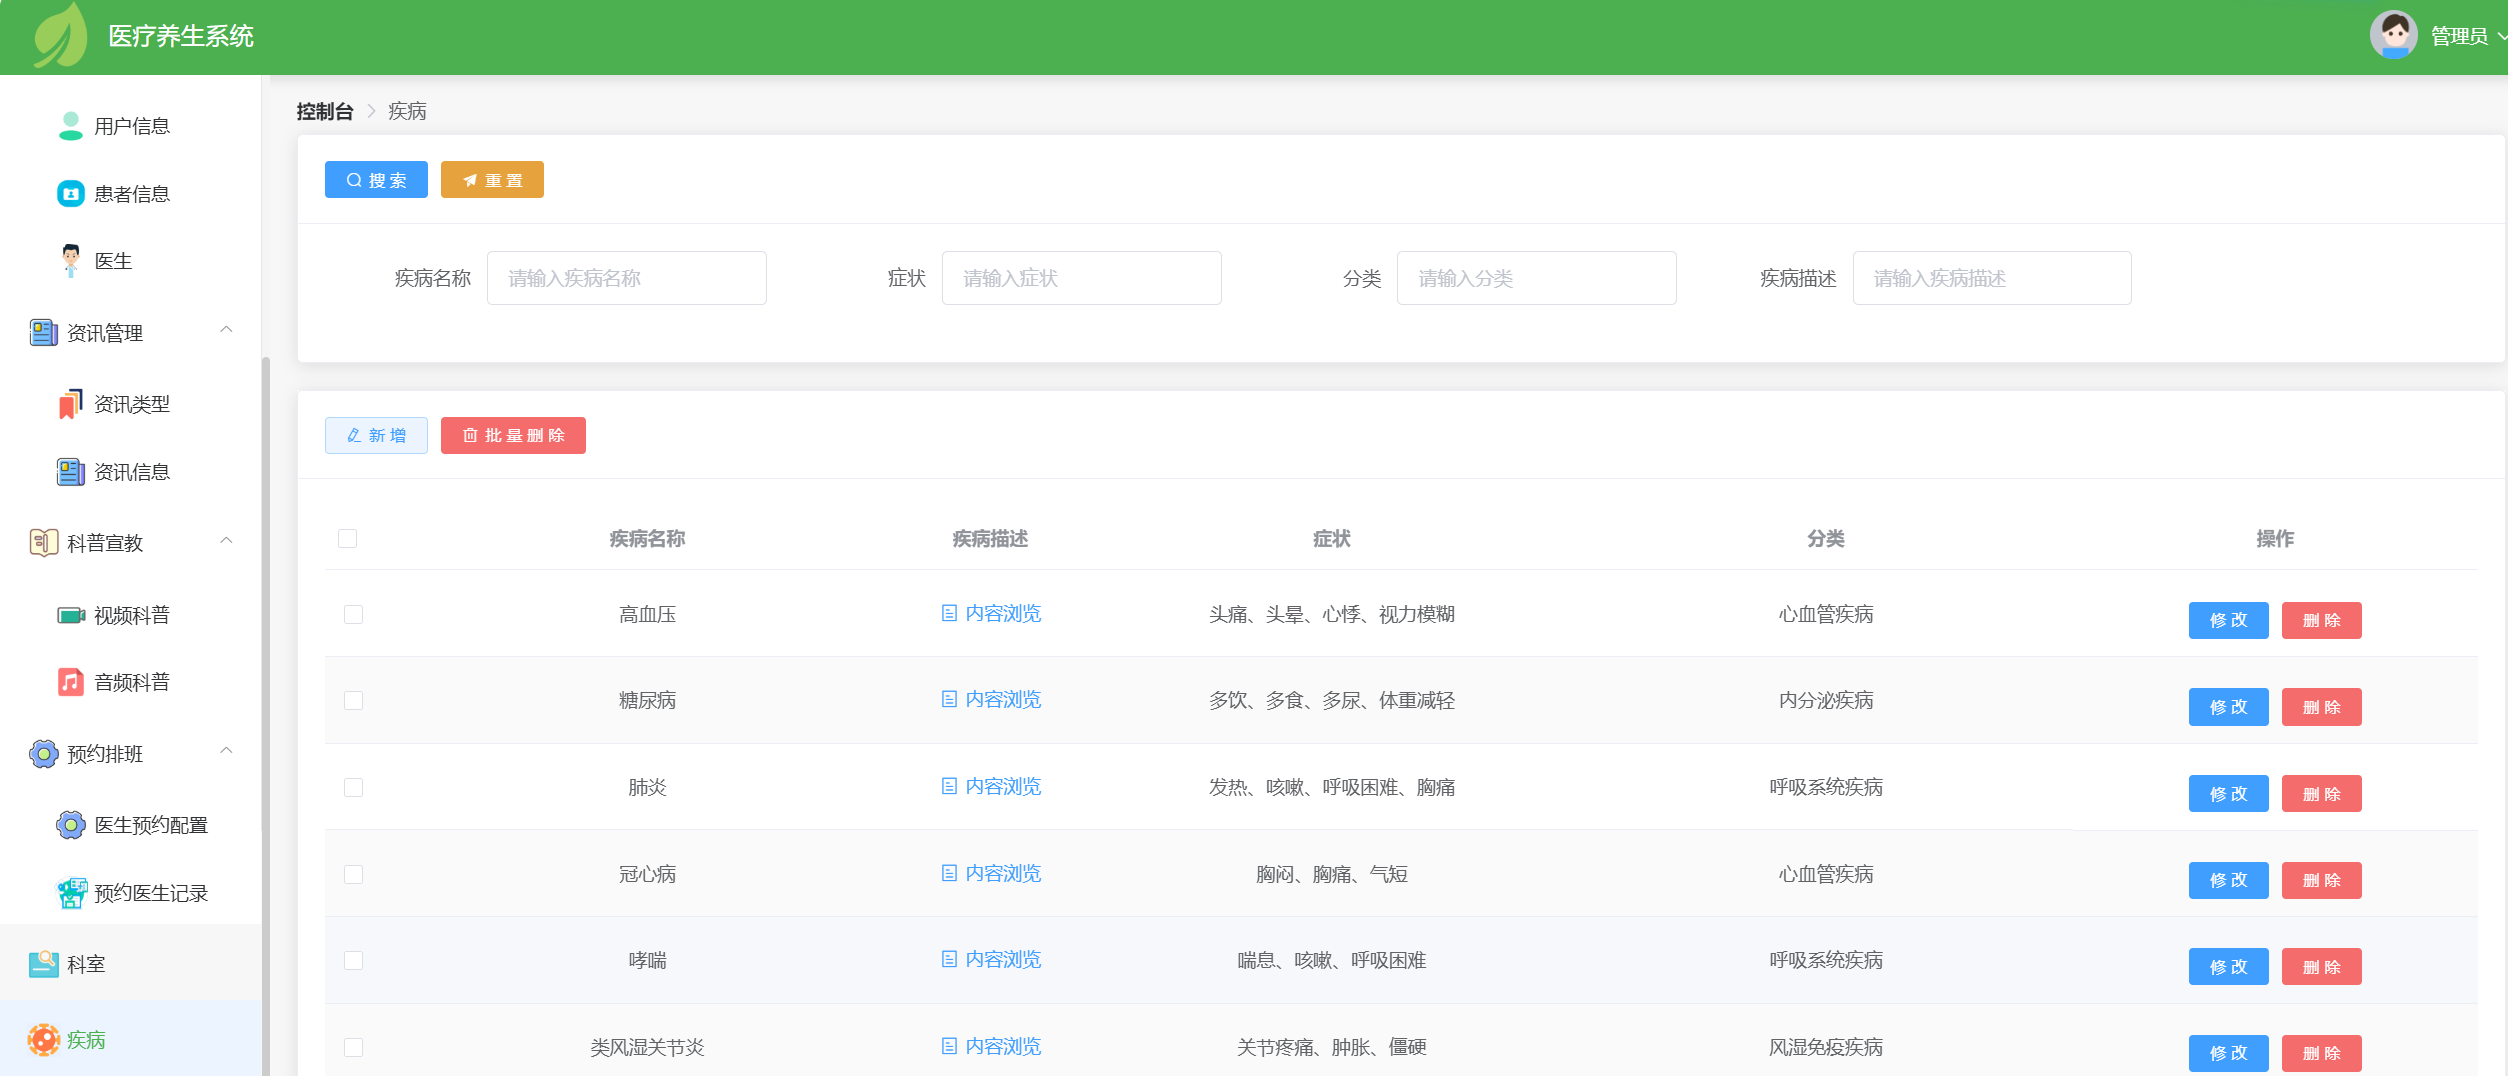2508x1076 pixels.
Task: Click the red 批量删除 button
Action: pyautogui.click(x=513, y=435)
